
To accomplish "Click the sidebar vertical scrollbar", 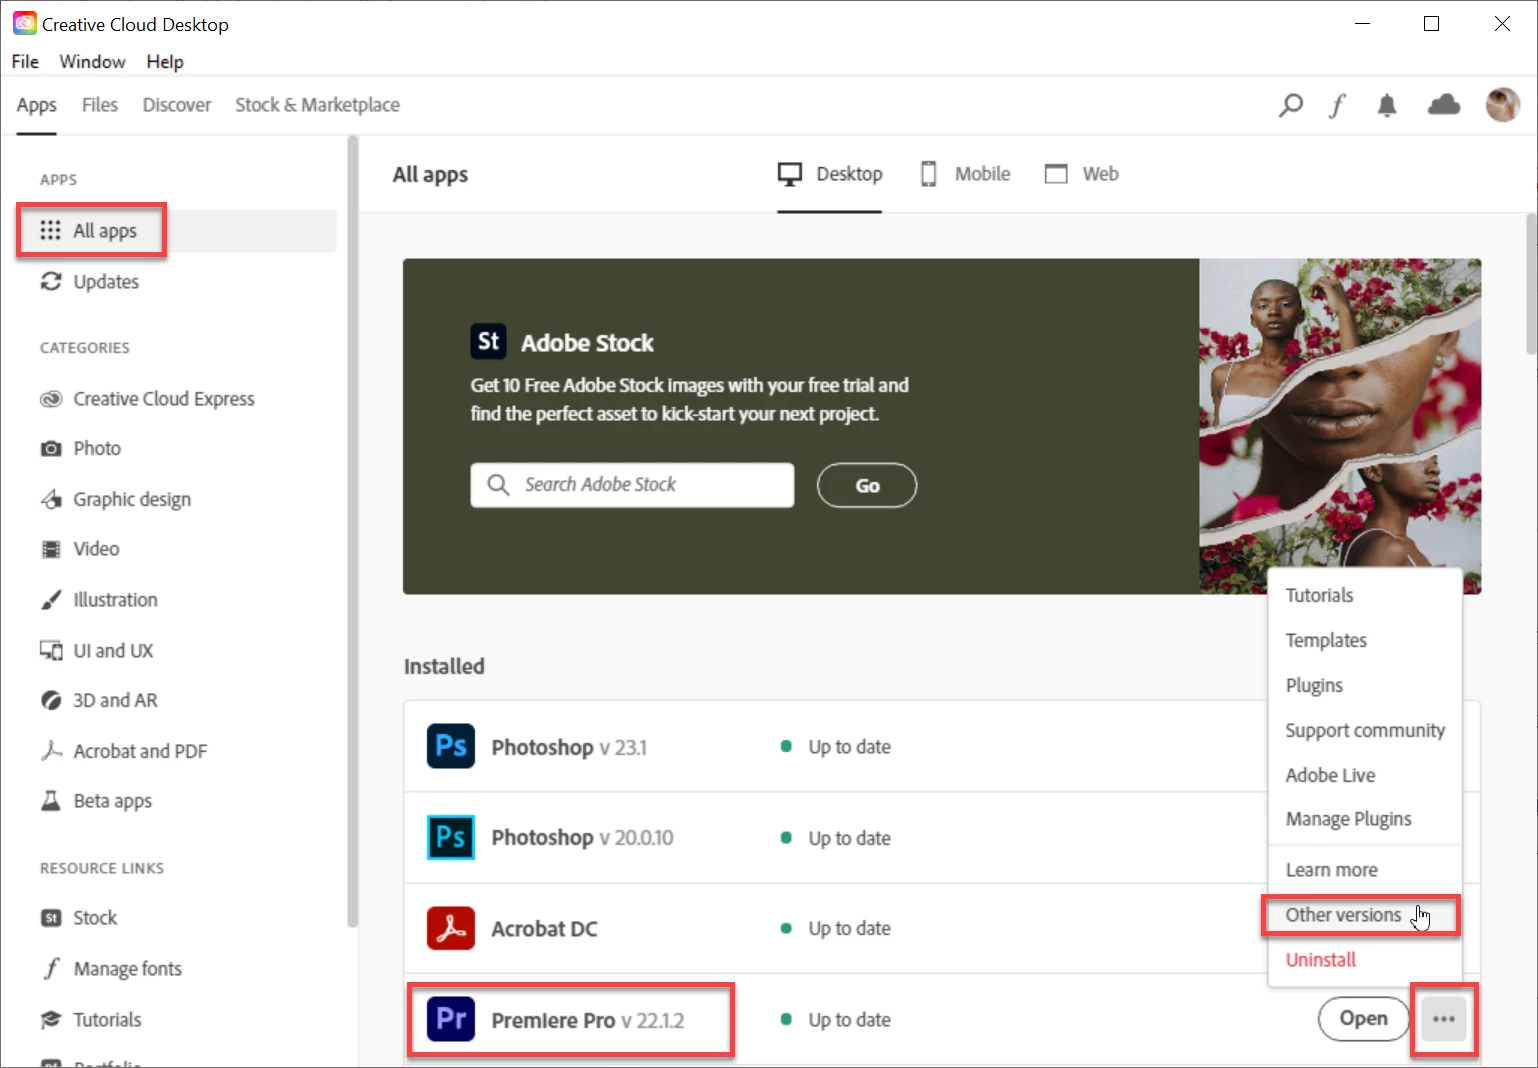I will (x=352, y=532).
